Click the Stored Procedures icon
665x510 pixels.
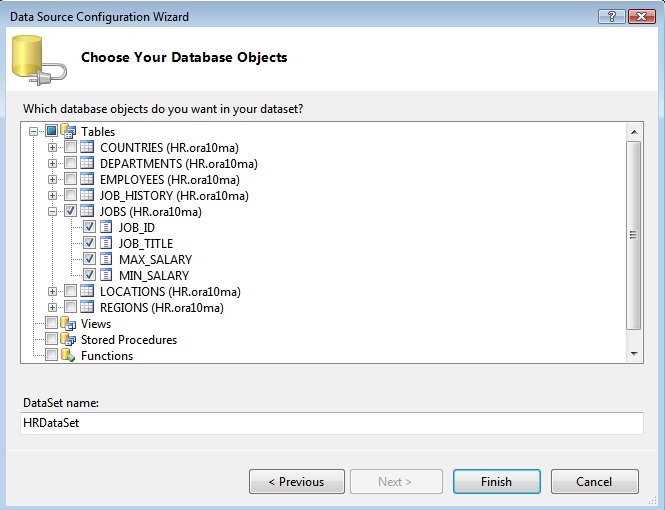coord(68,340)
